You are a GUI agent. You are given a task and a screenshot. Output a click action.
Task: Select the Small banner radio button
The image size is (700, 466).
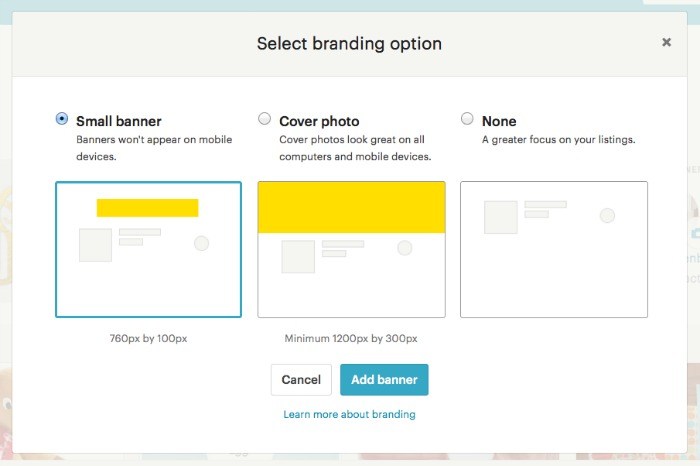coord(62,119)
